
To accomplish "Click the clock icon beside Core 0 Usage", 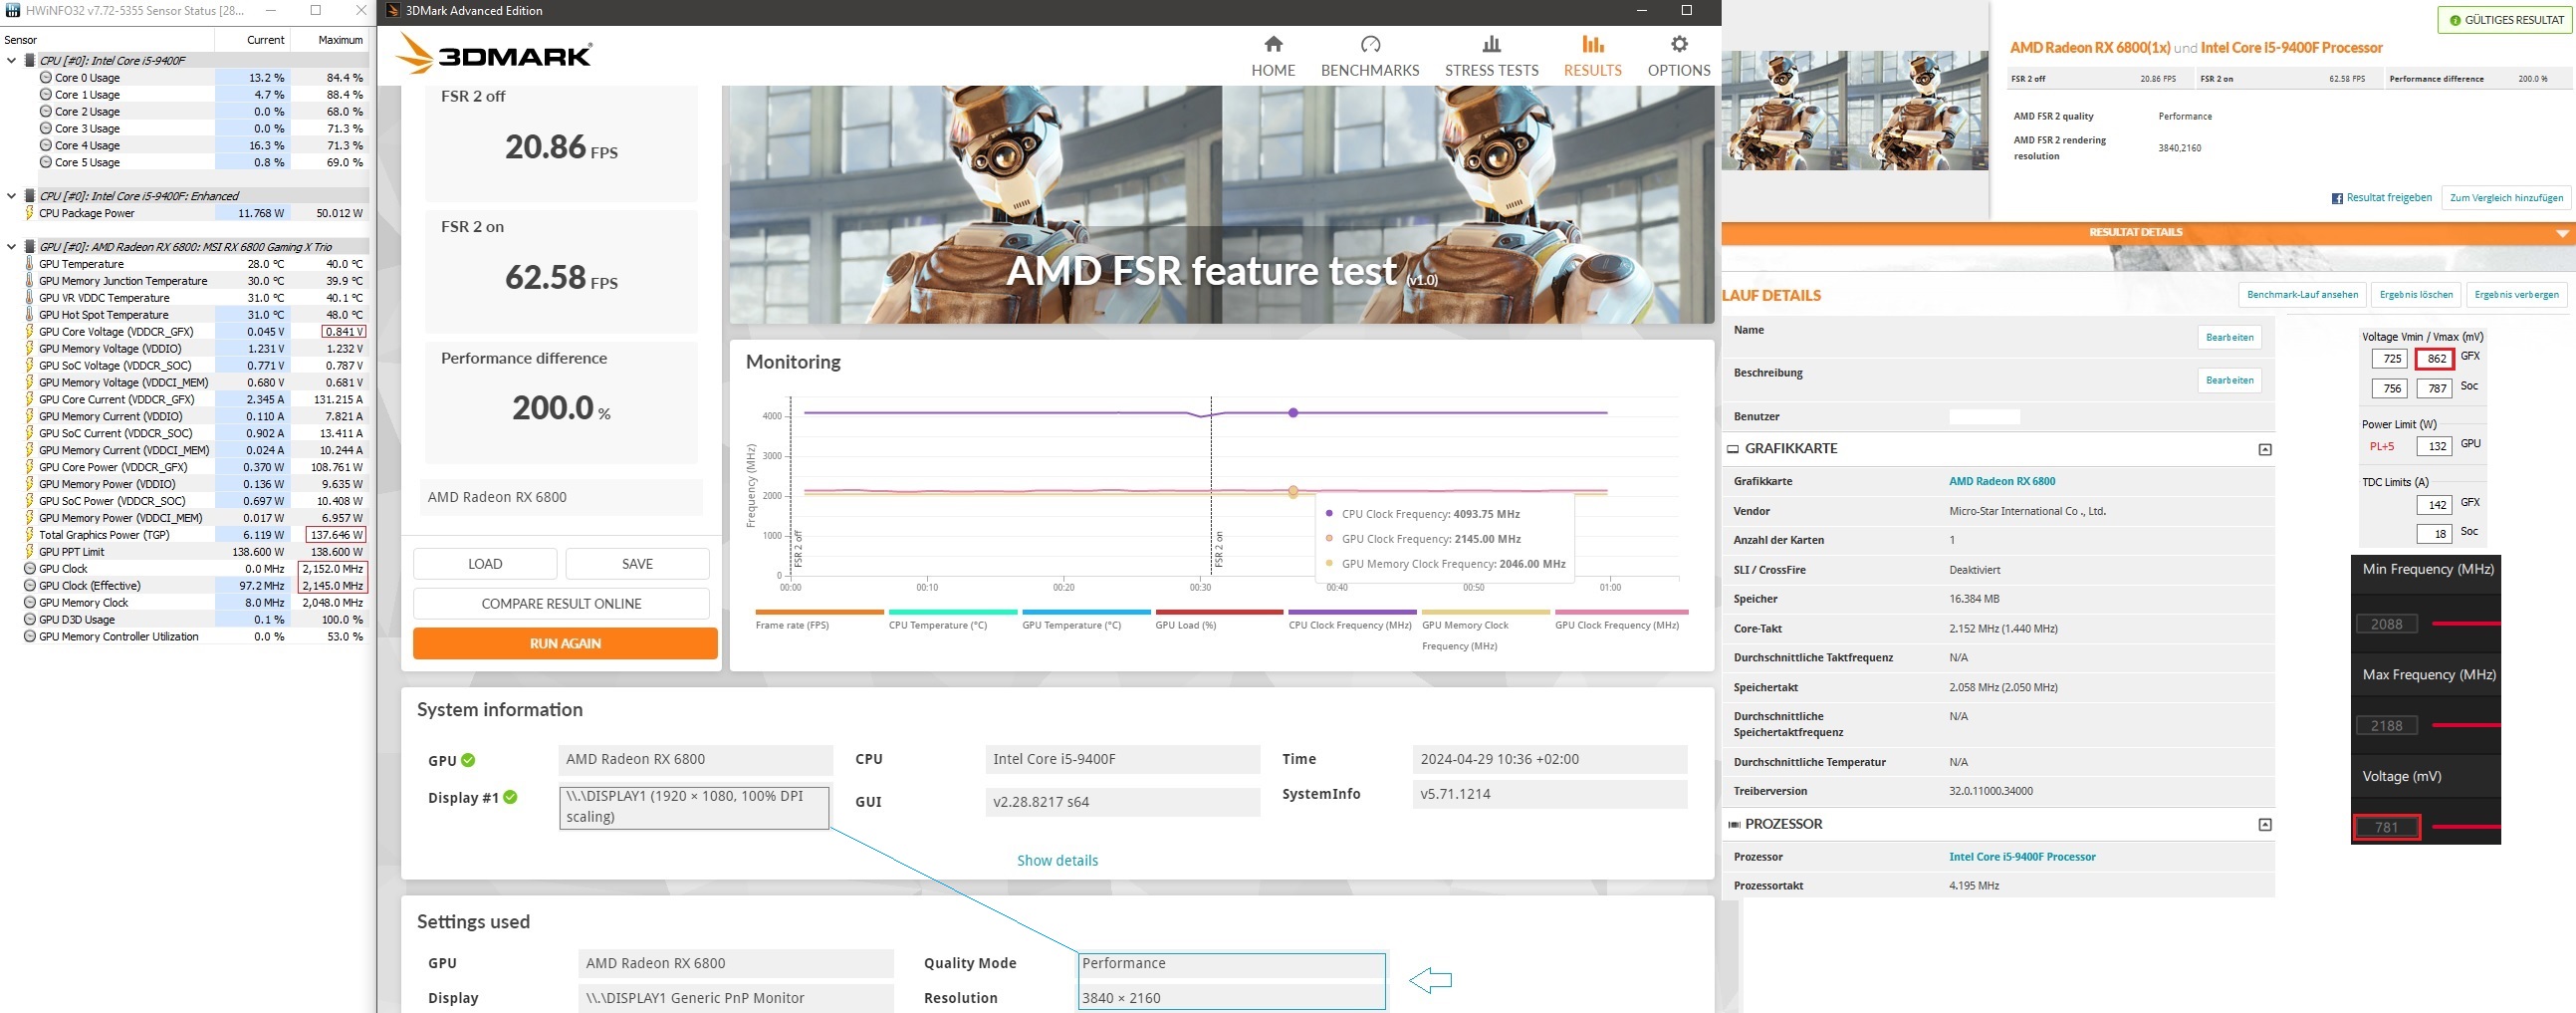I will point(45,77).
